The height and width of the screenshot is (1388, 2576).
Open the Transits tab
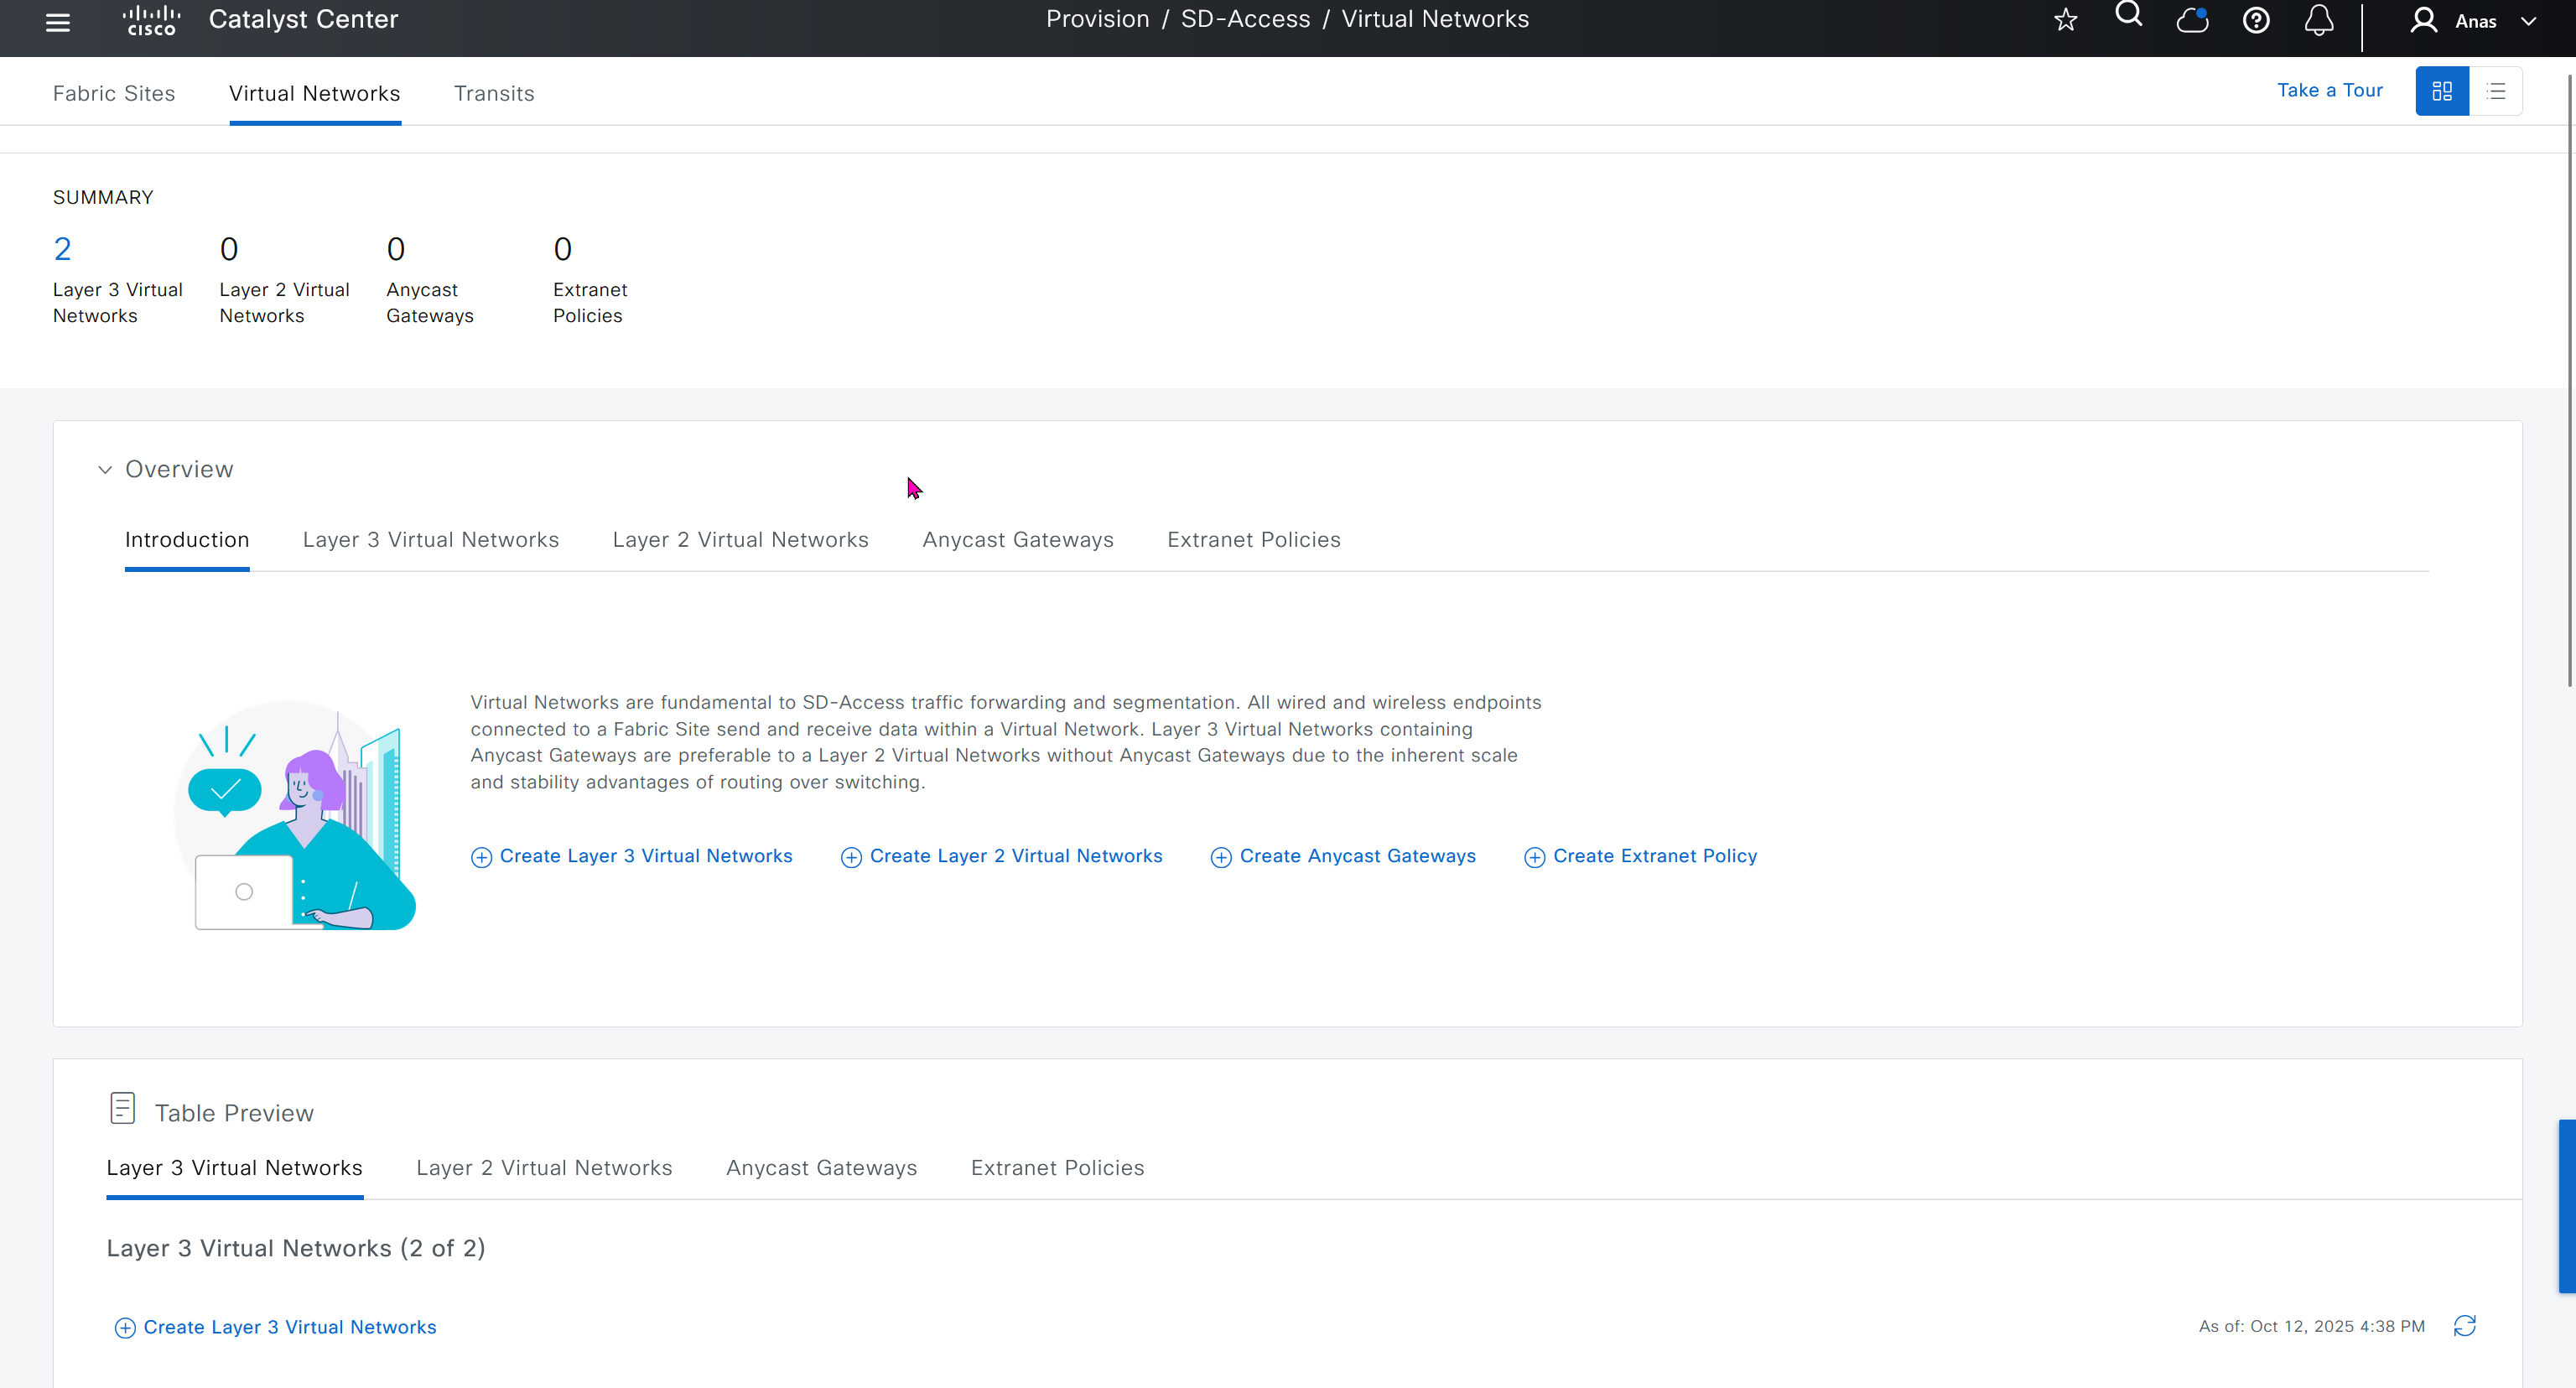(x=494, y=93)
